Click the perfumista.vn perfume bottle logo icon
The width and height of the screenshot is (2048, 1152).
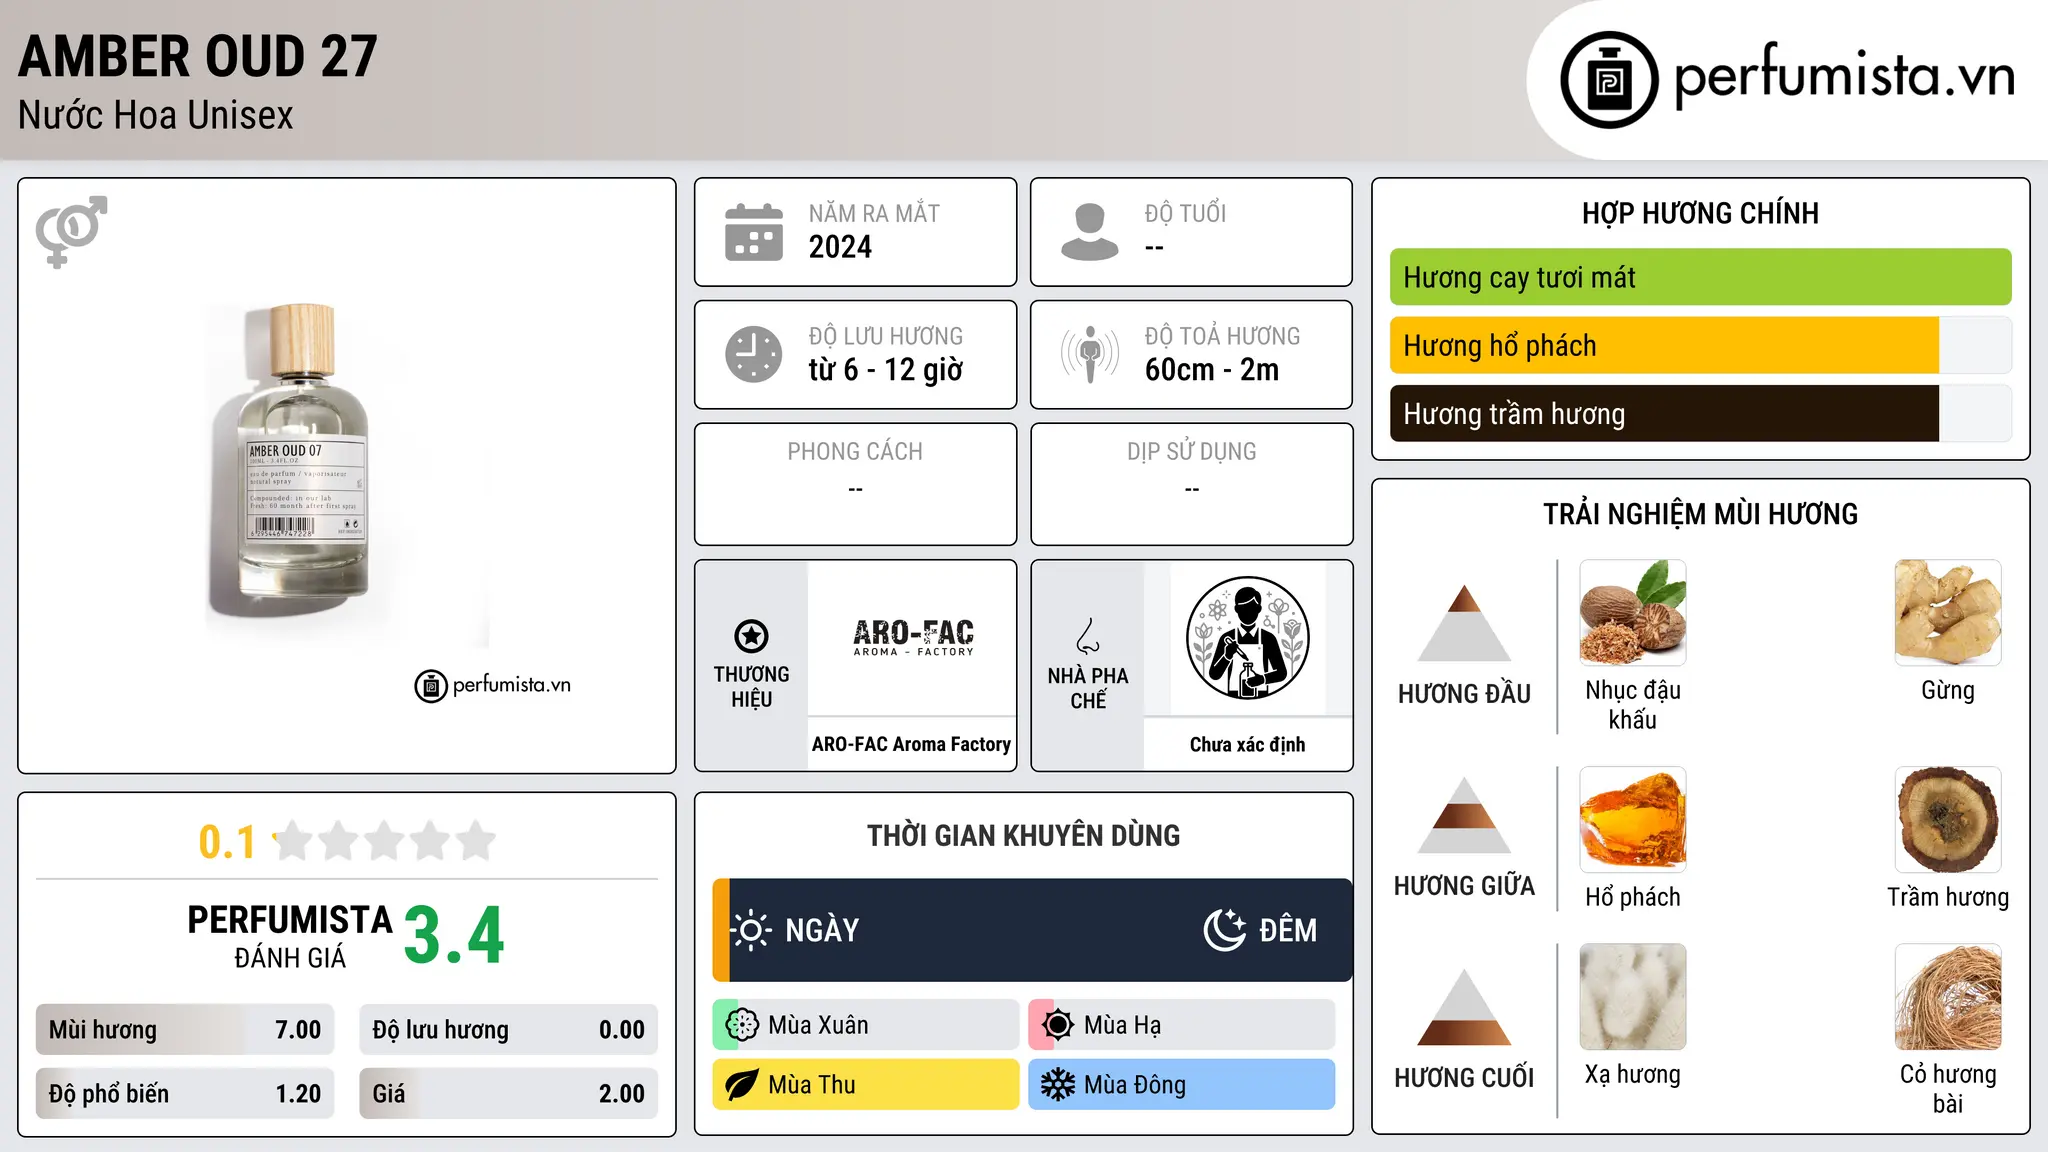1609,80
